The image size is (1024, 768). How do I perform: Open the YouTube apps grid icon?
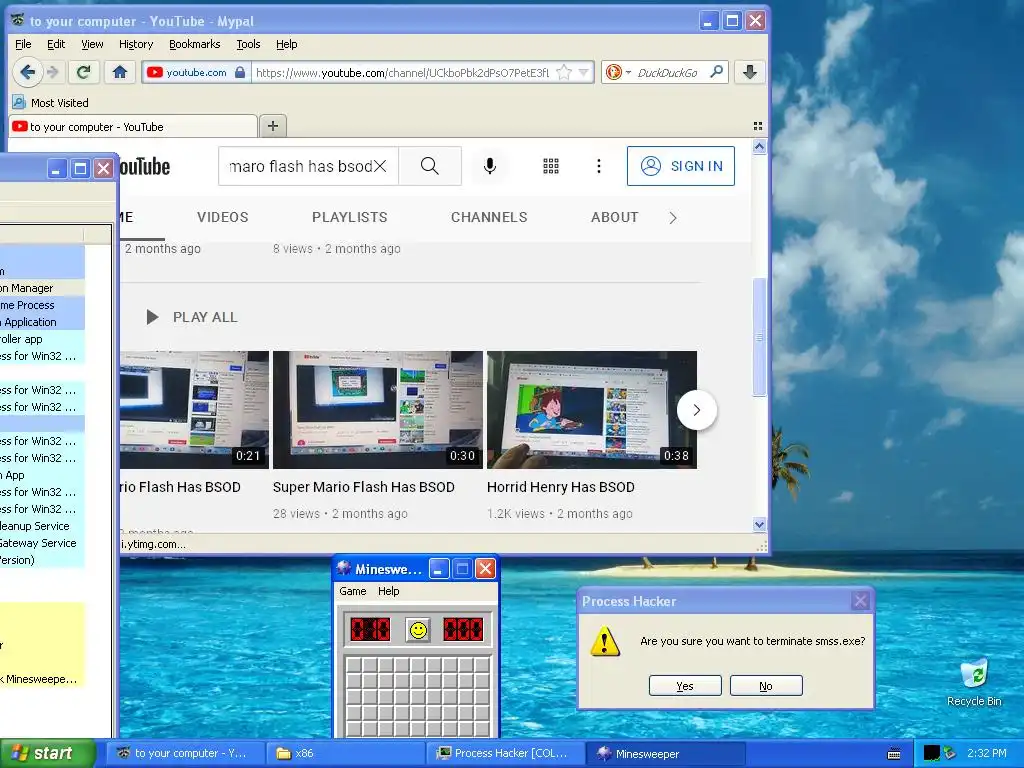[x=551, y=166]
